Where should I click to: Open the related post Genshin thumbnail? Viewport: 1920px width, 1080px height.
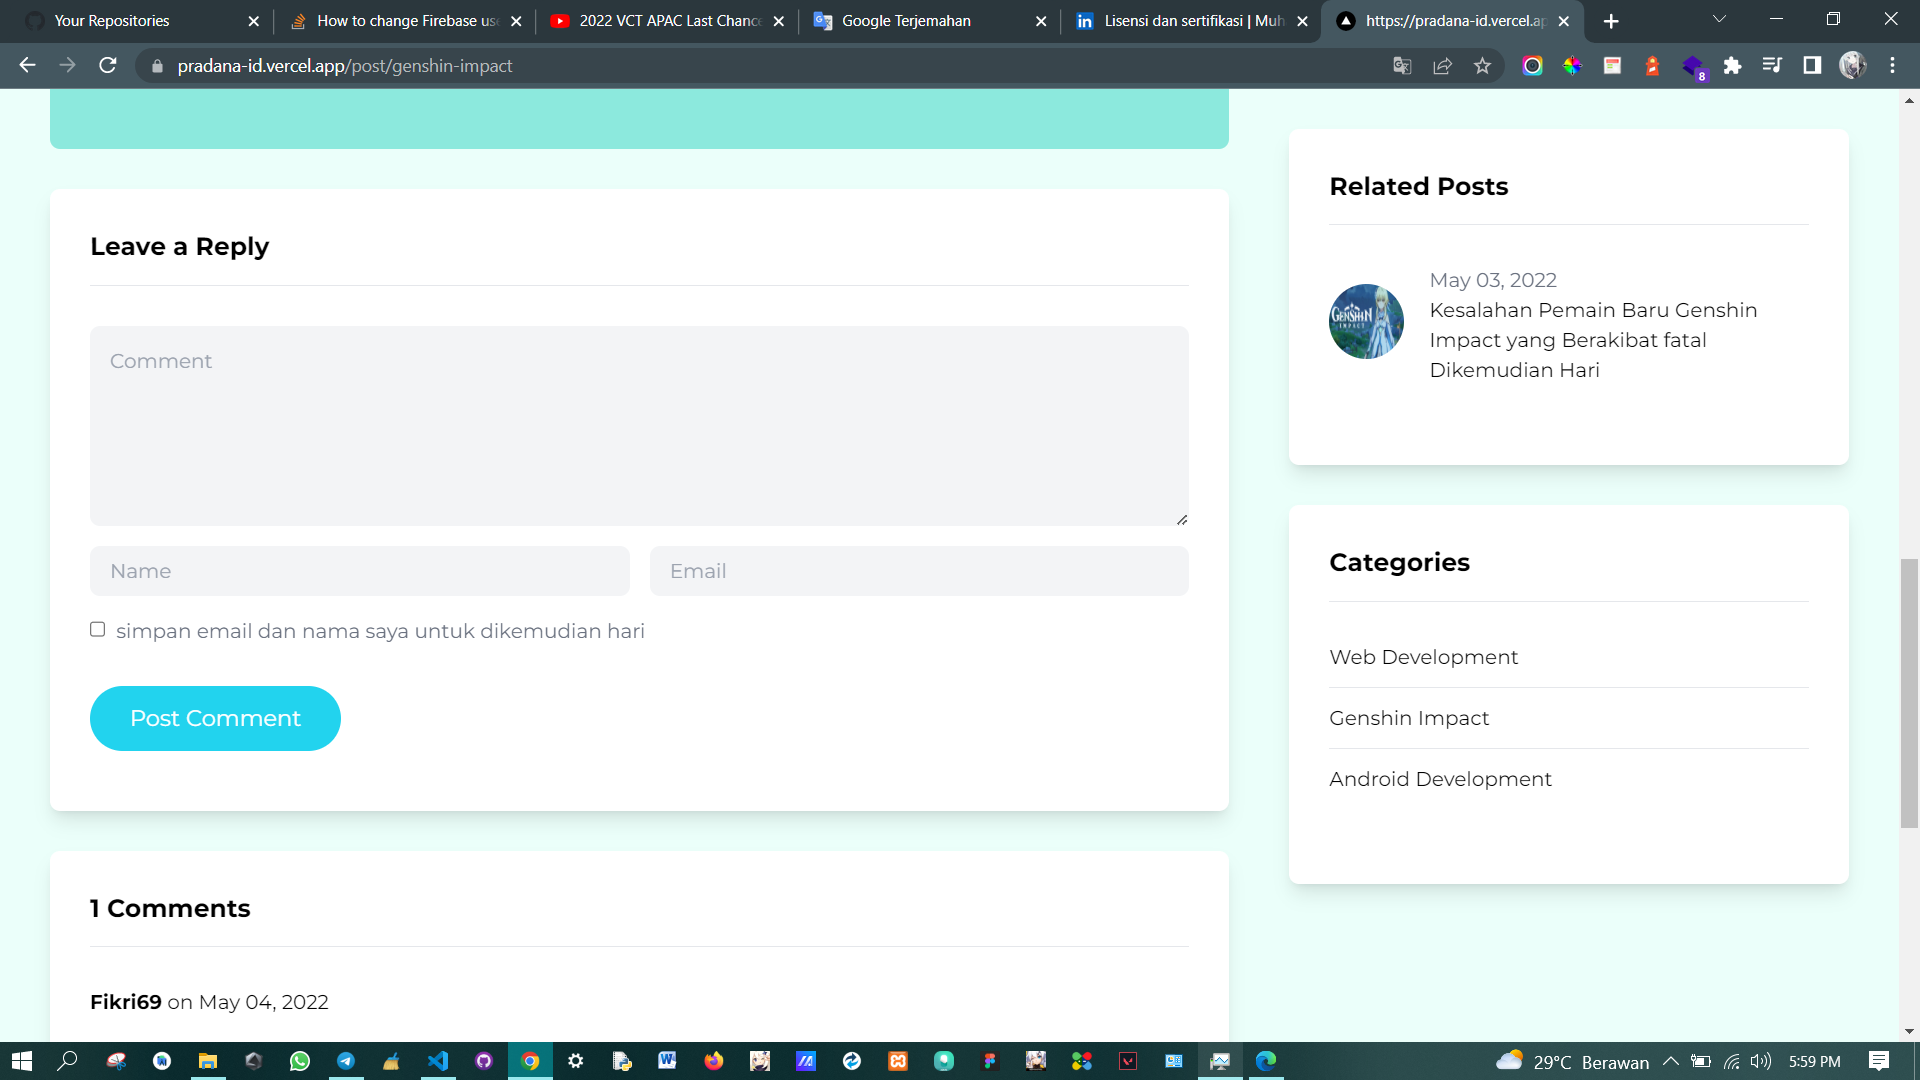(x=1366, y=321)
